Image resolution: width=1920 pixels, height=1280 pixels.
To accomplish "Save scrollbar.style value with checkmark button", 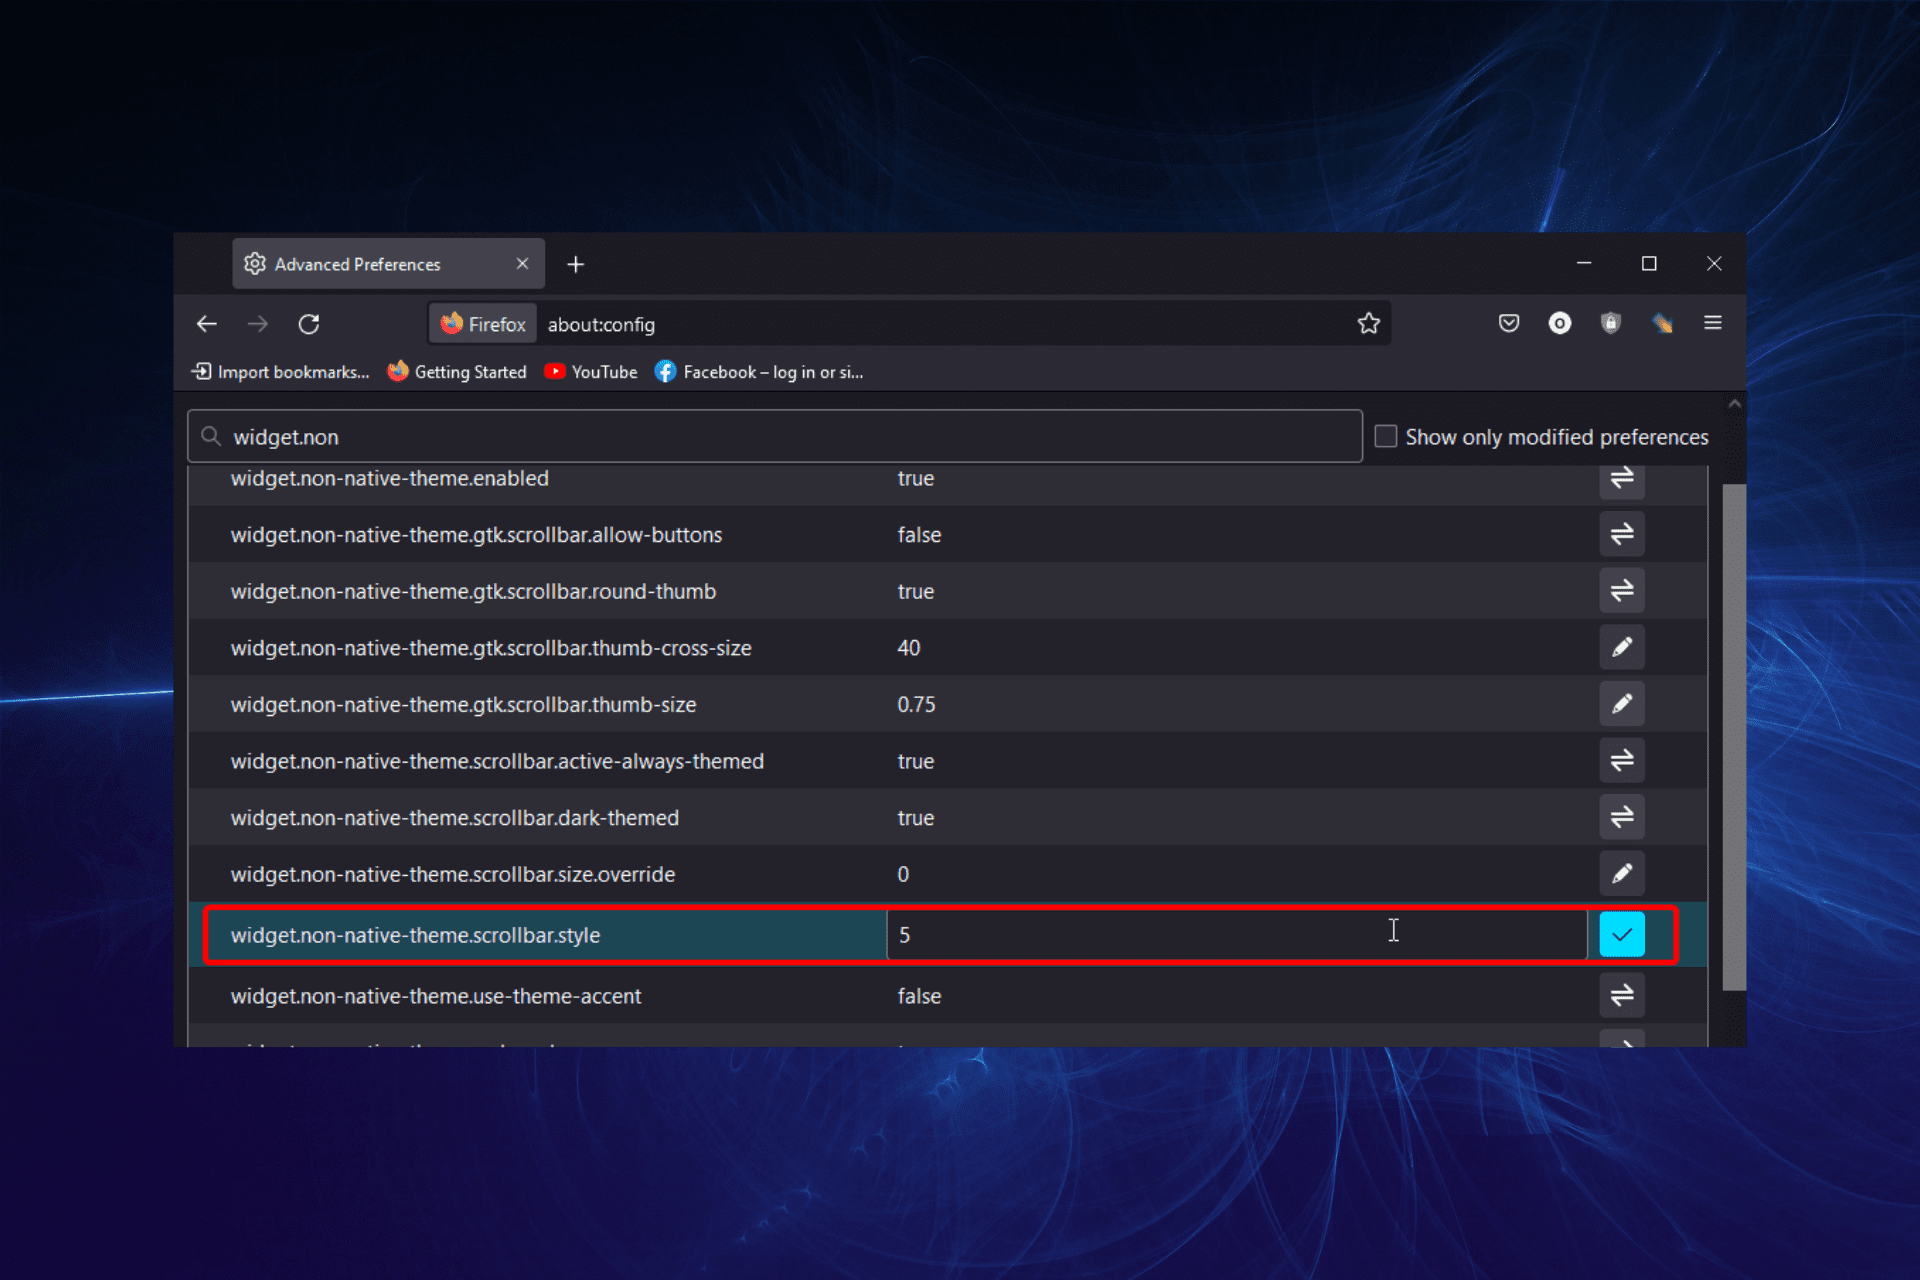I will 1621,935.
